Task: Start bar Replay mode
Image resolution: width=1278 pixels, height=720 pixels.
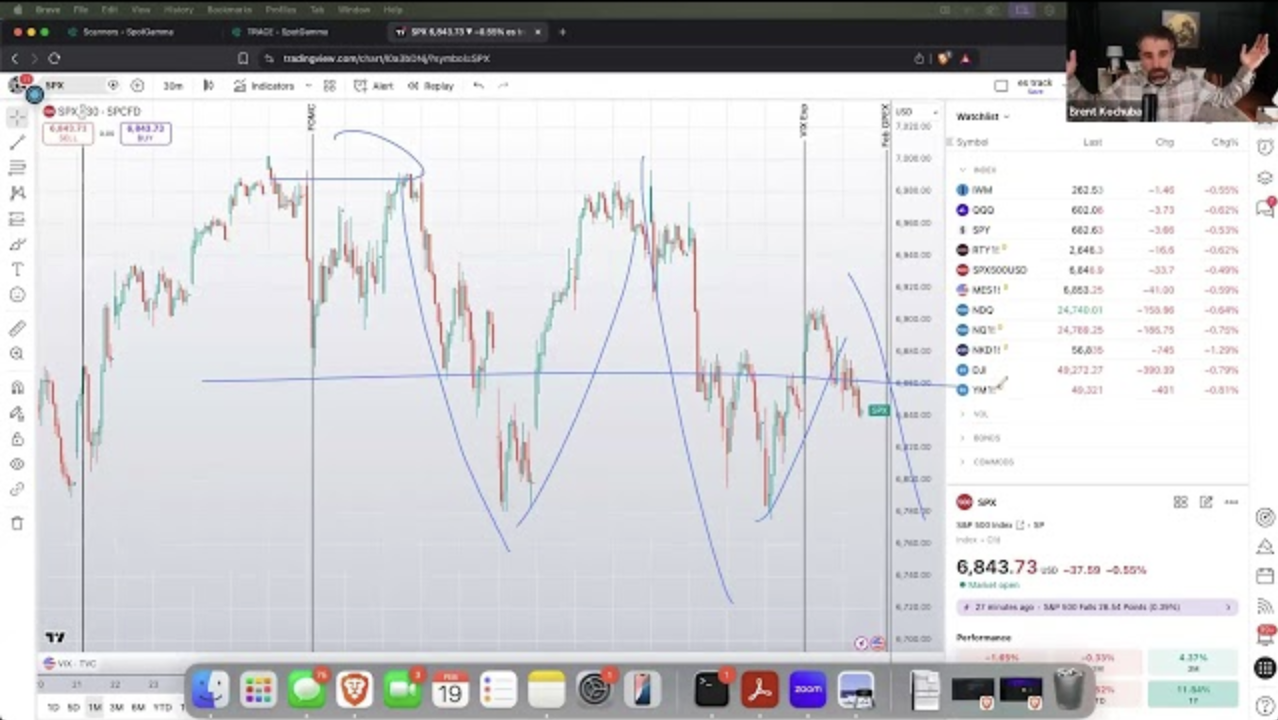Action: (429, 86)
